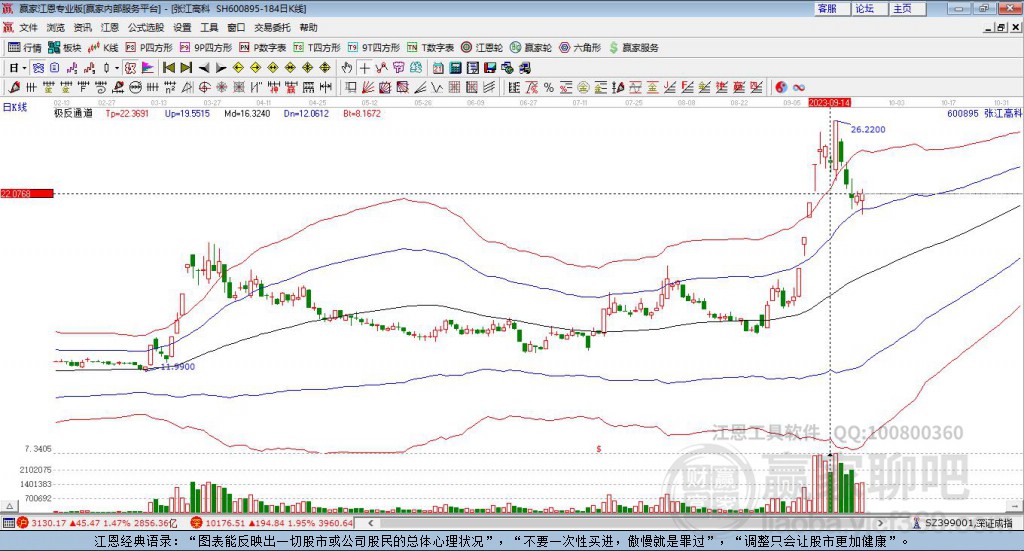Open the 行情 quotes view
This screenshot has height=551, width=1024.
pos(25,48)
